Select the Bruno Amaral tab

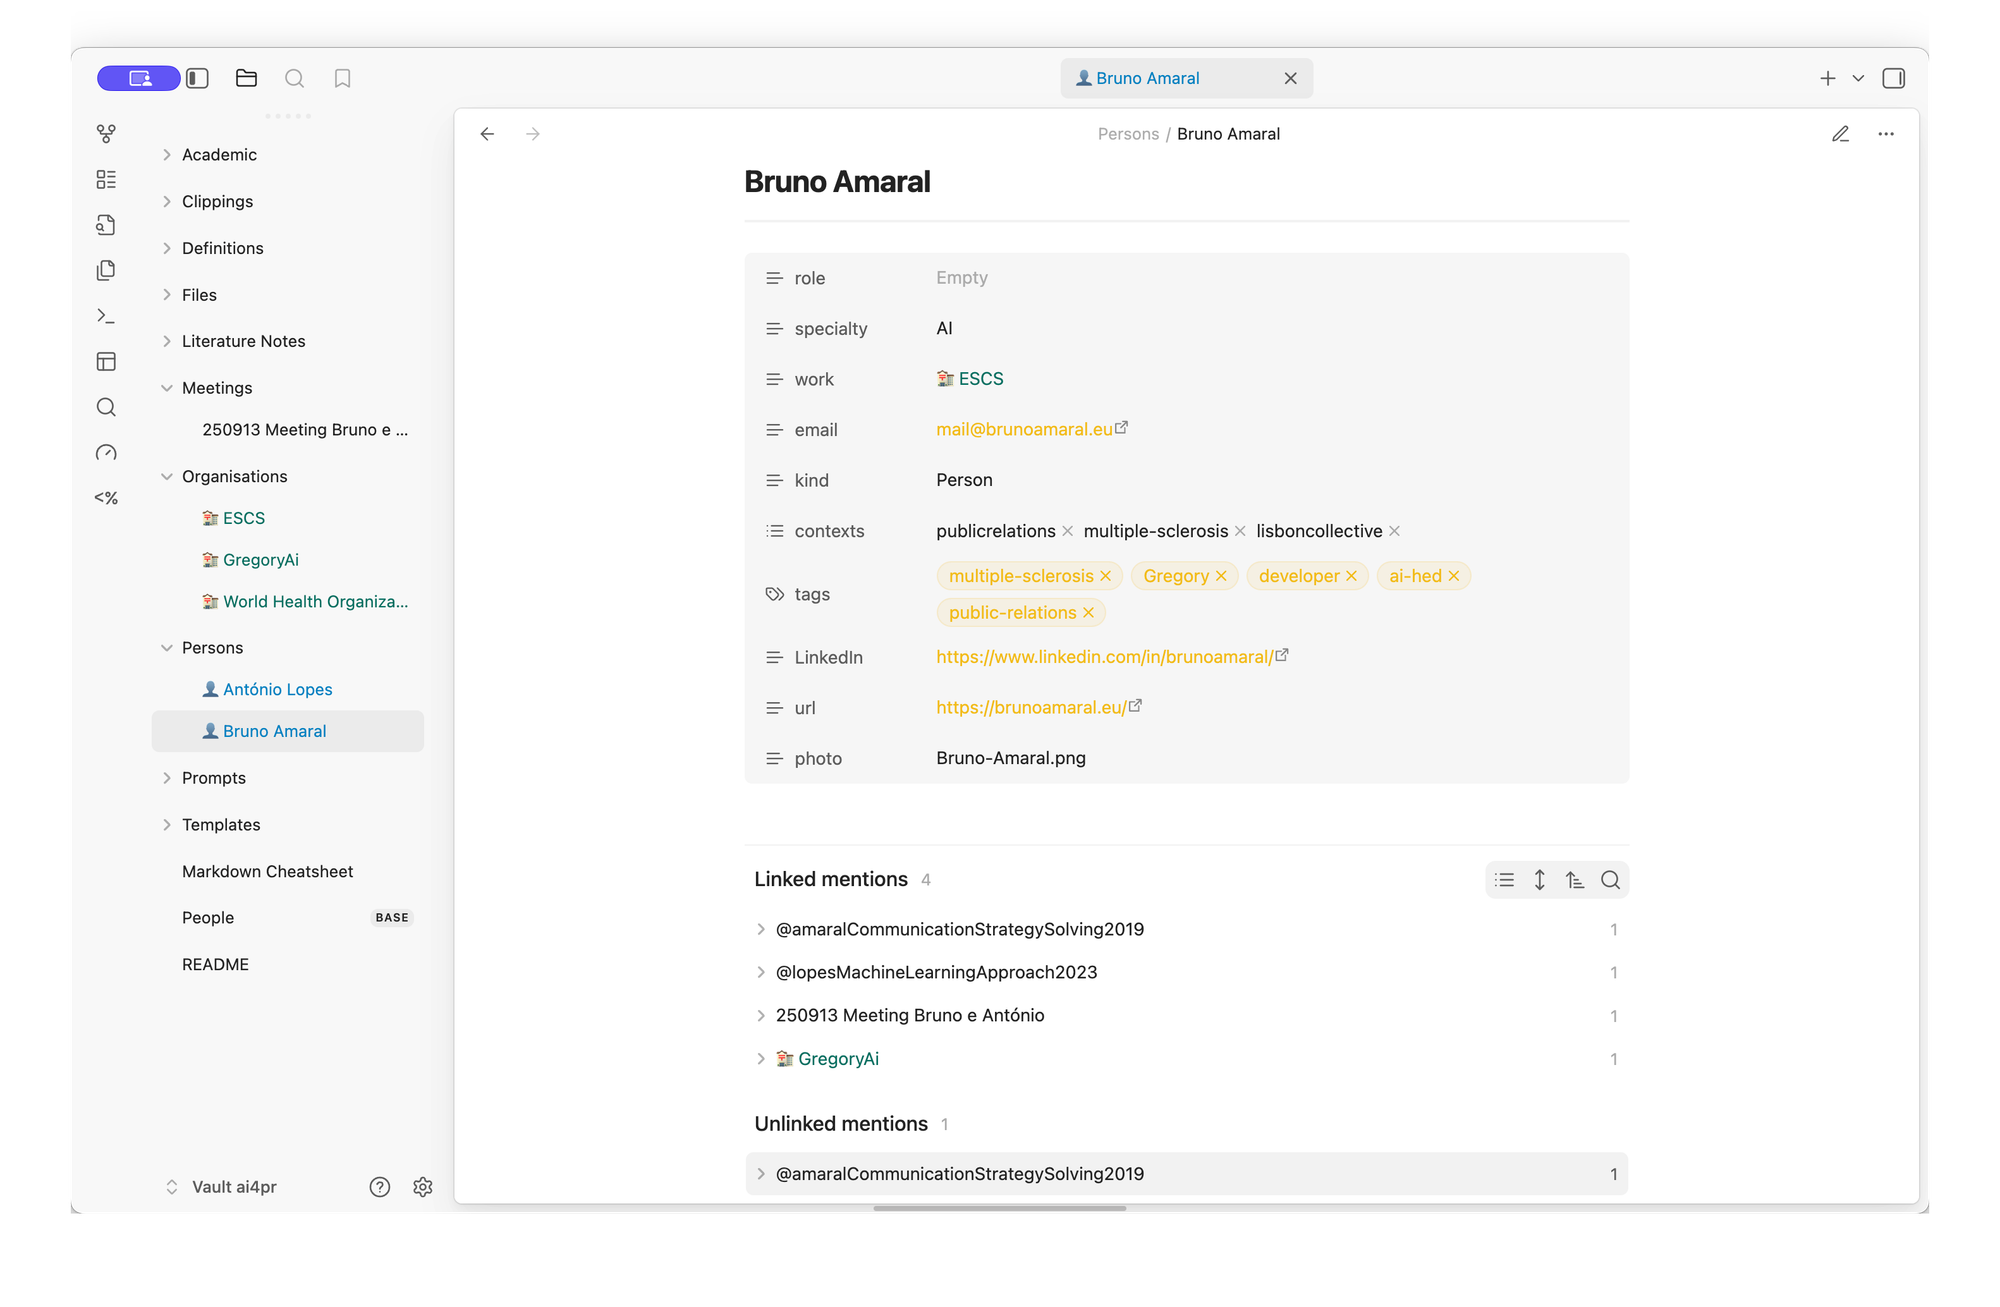pos(1147,78)
